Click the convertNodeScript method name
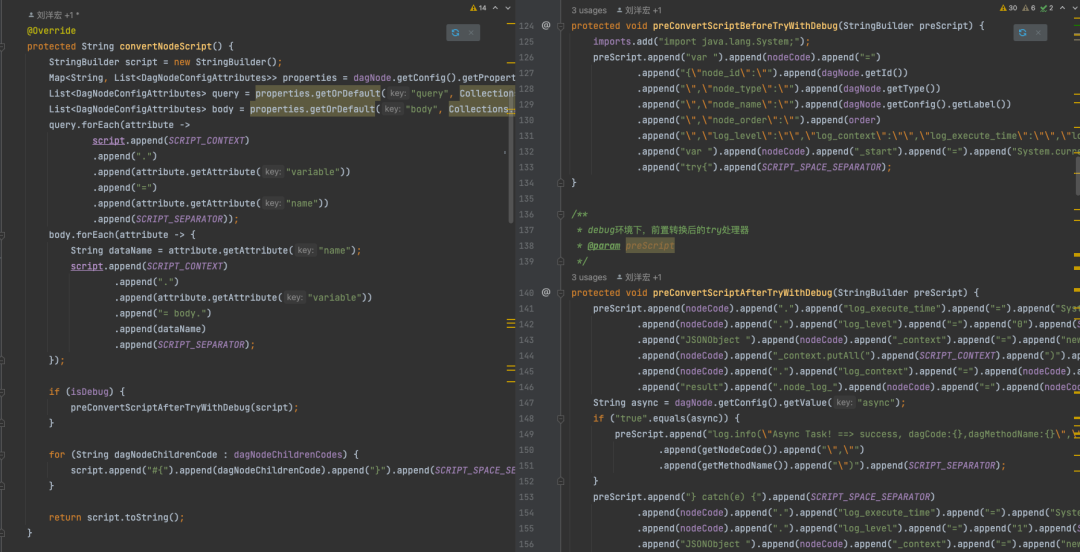Image resolution: width=1080 pixels, height=552 pixels. 163,47
